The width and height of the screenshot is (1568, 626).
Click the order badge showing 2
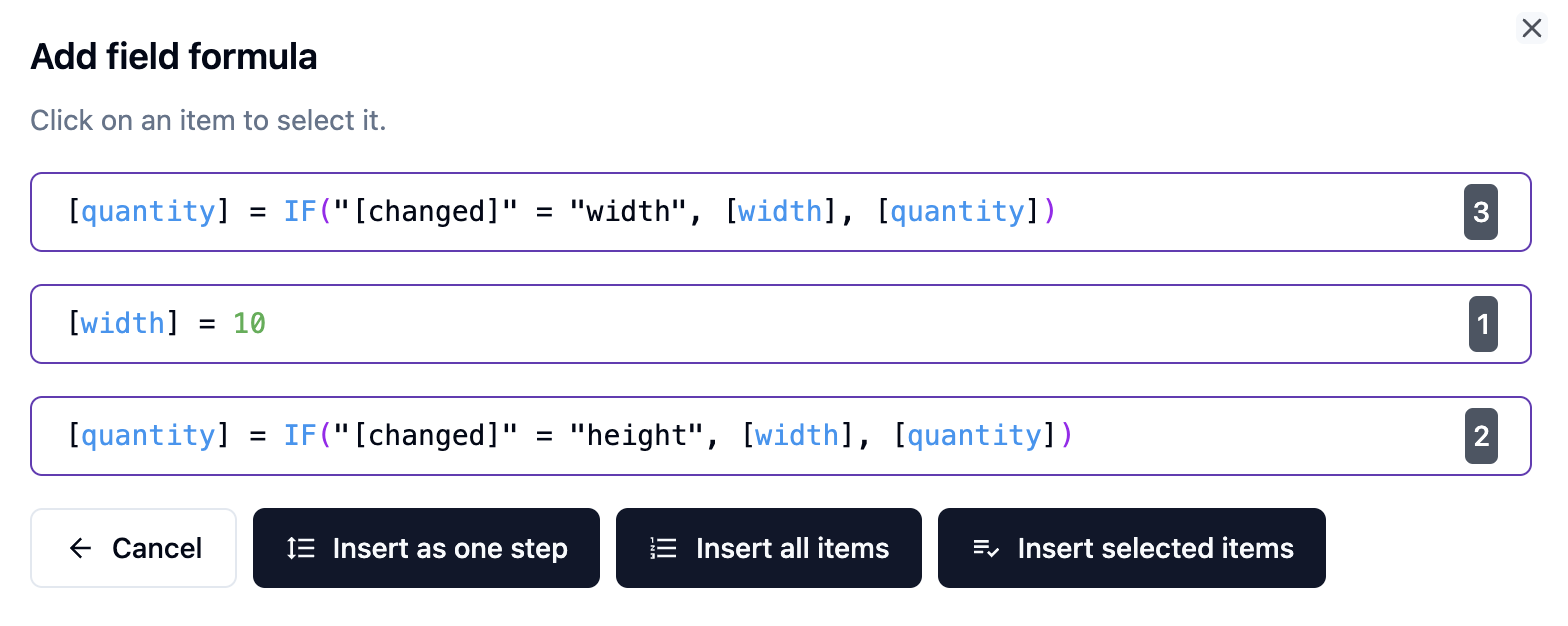[1481, 436]
